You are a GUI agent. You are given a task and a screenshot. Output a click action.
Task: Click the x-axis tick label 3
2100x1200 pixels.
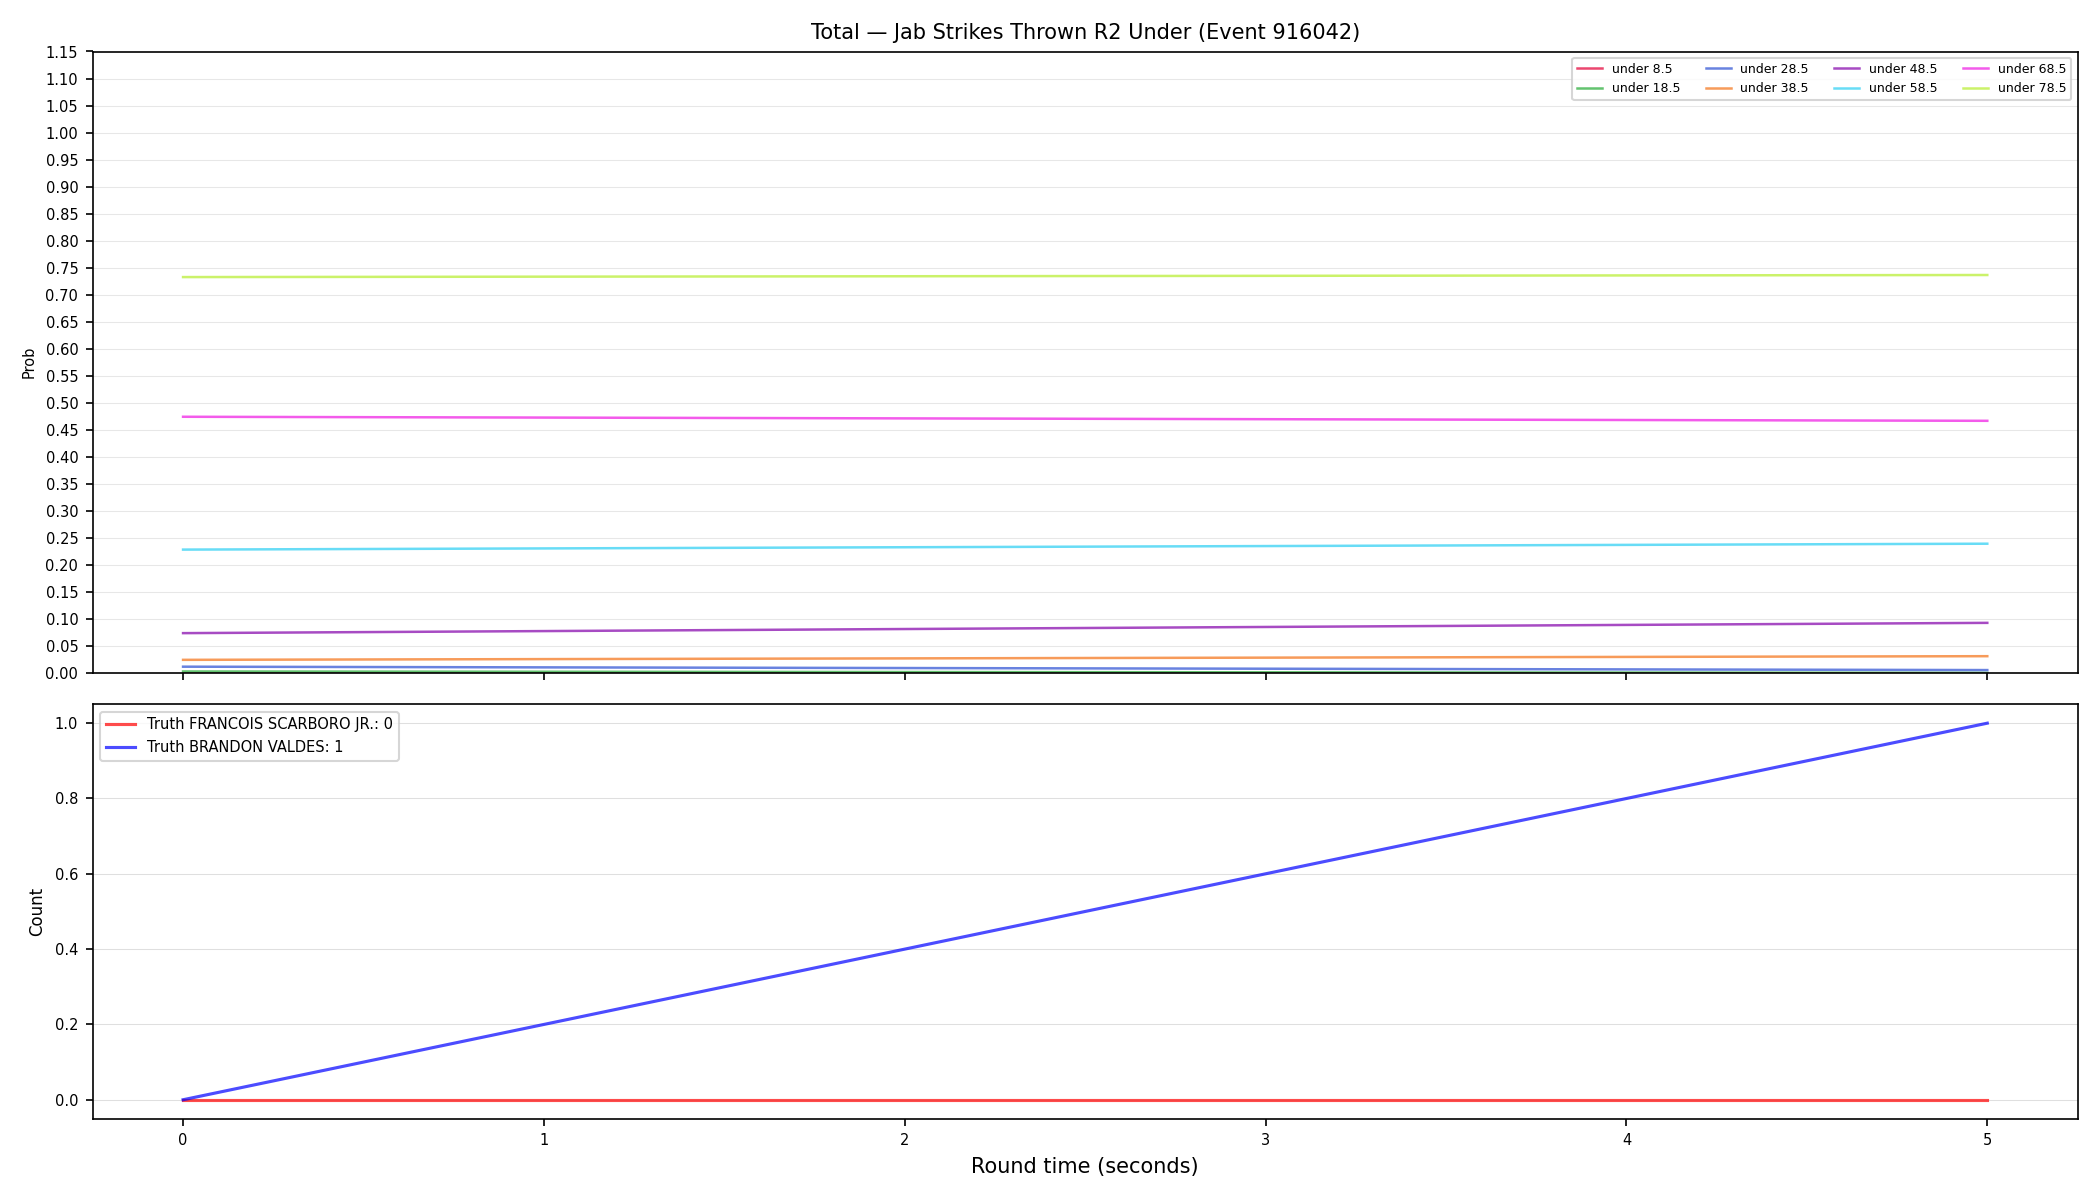[1265, 1139]
